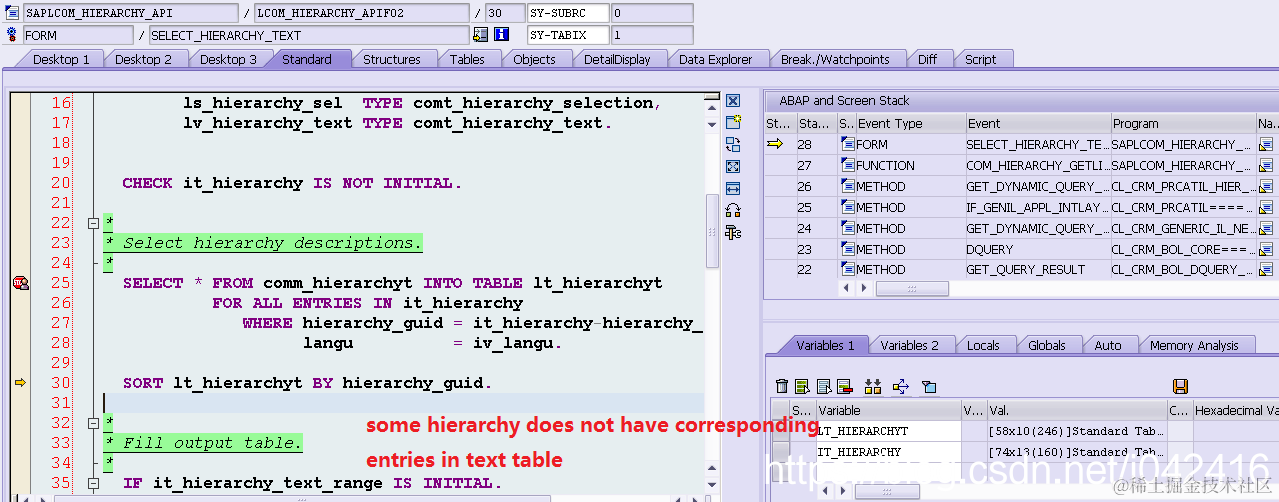Click the services-of-tool icon with orange squares
Viewport: 1279px width, 502px height.
click(733, 210)
